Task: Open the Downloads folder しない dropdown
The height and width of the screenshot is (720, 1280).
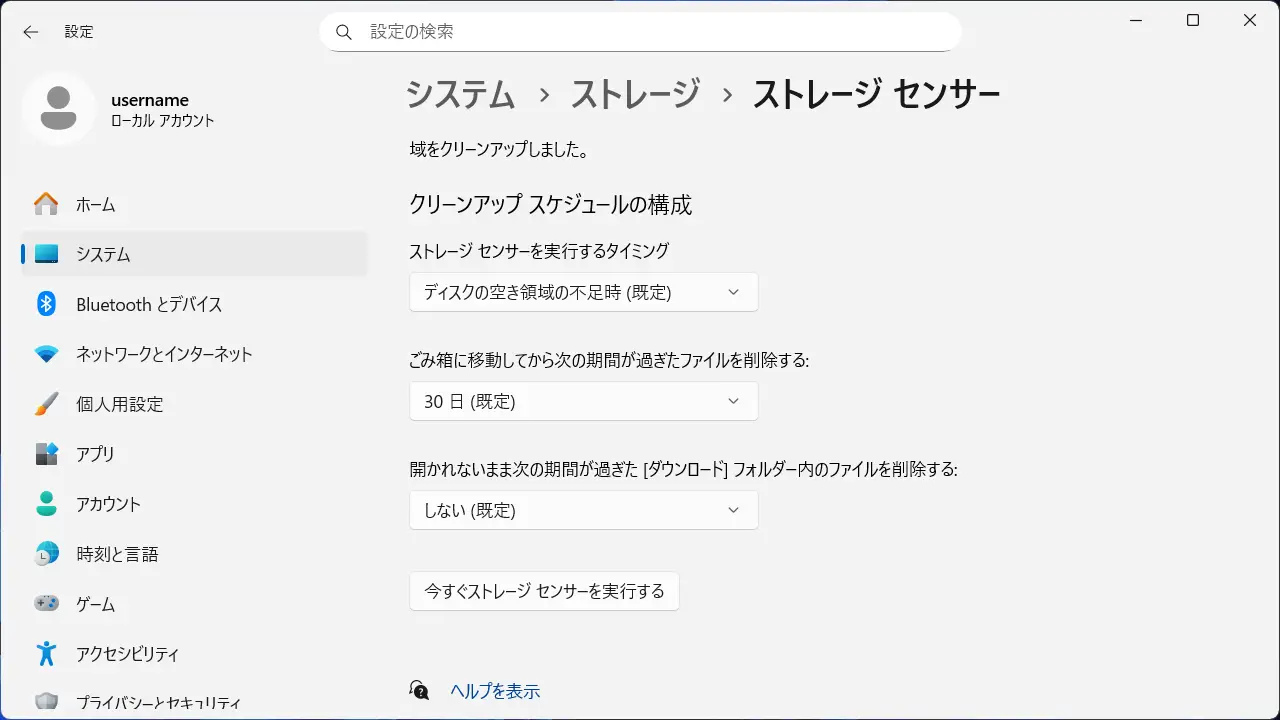Action: (583, 510)
